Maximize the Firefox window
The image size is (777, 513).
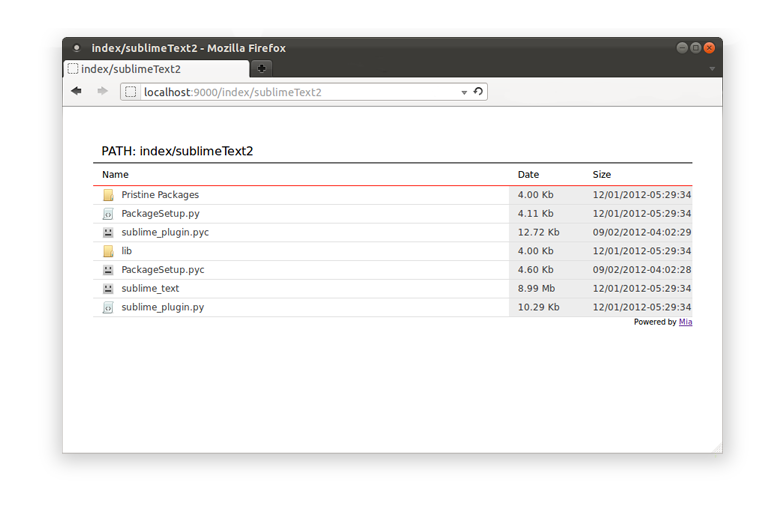[696, 48]
